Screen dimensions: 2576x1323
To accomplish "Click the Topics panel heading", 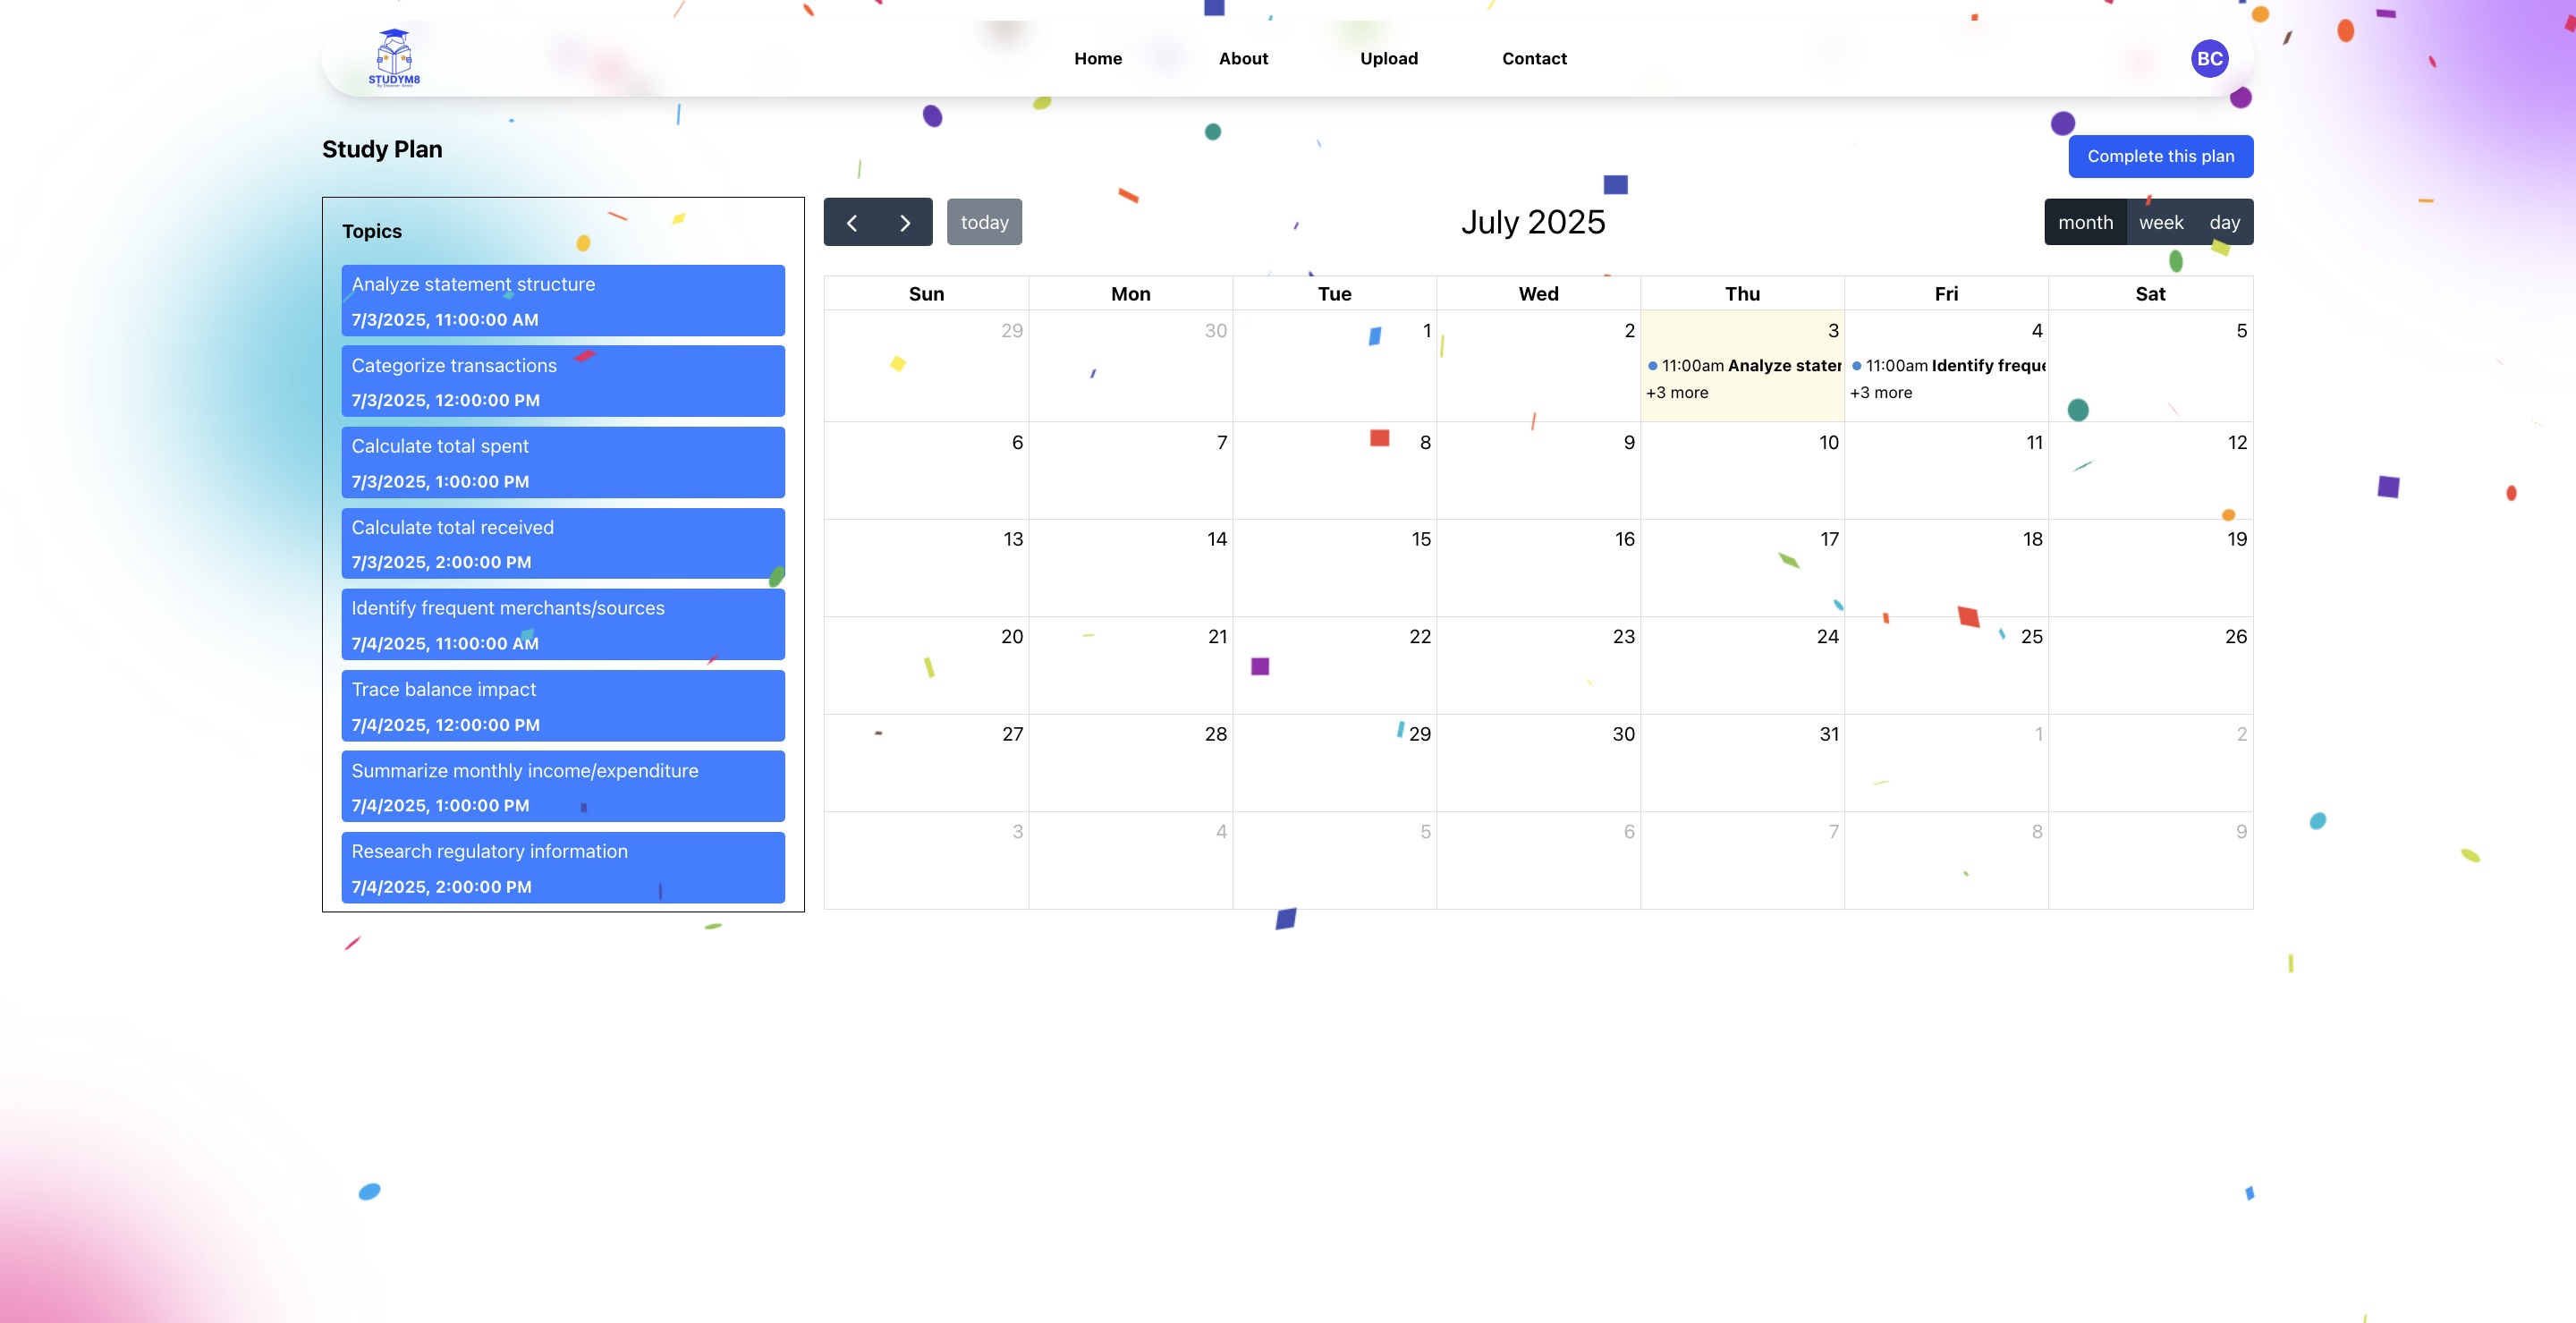I will (372, 231).
